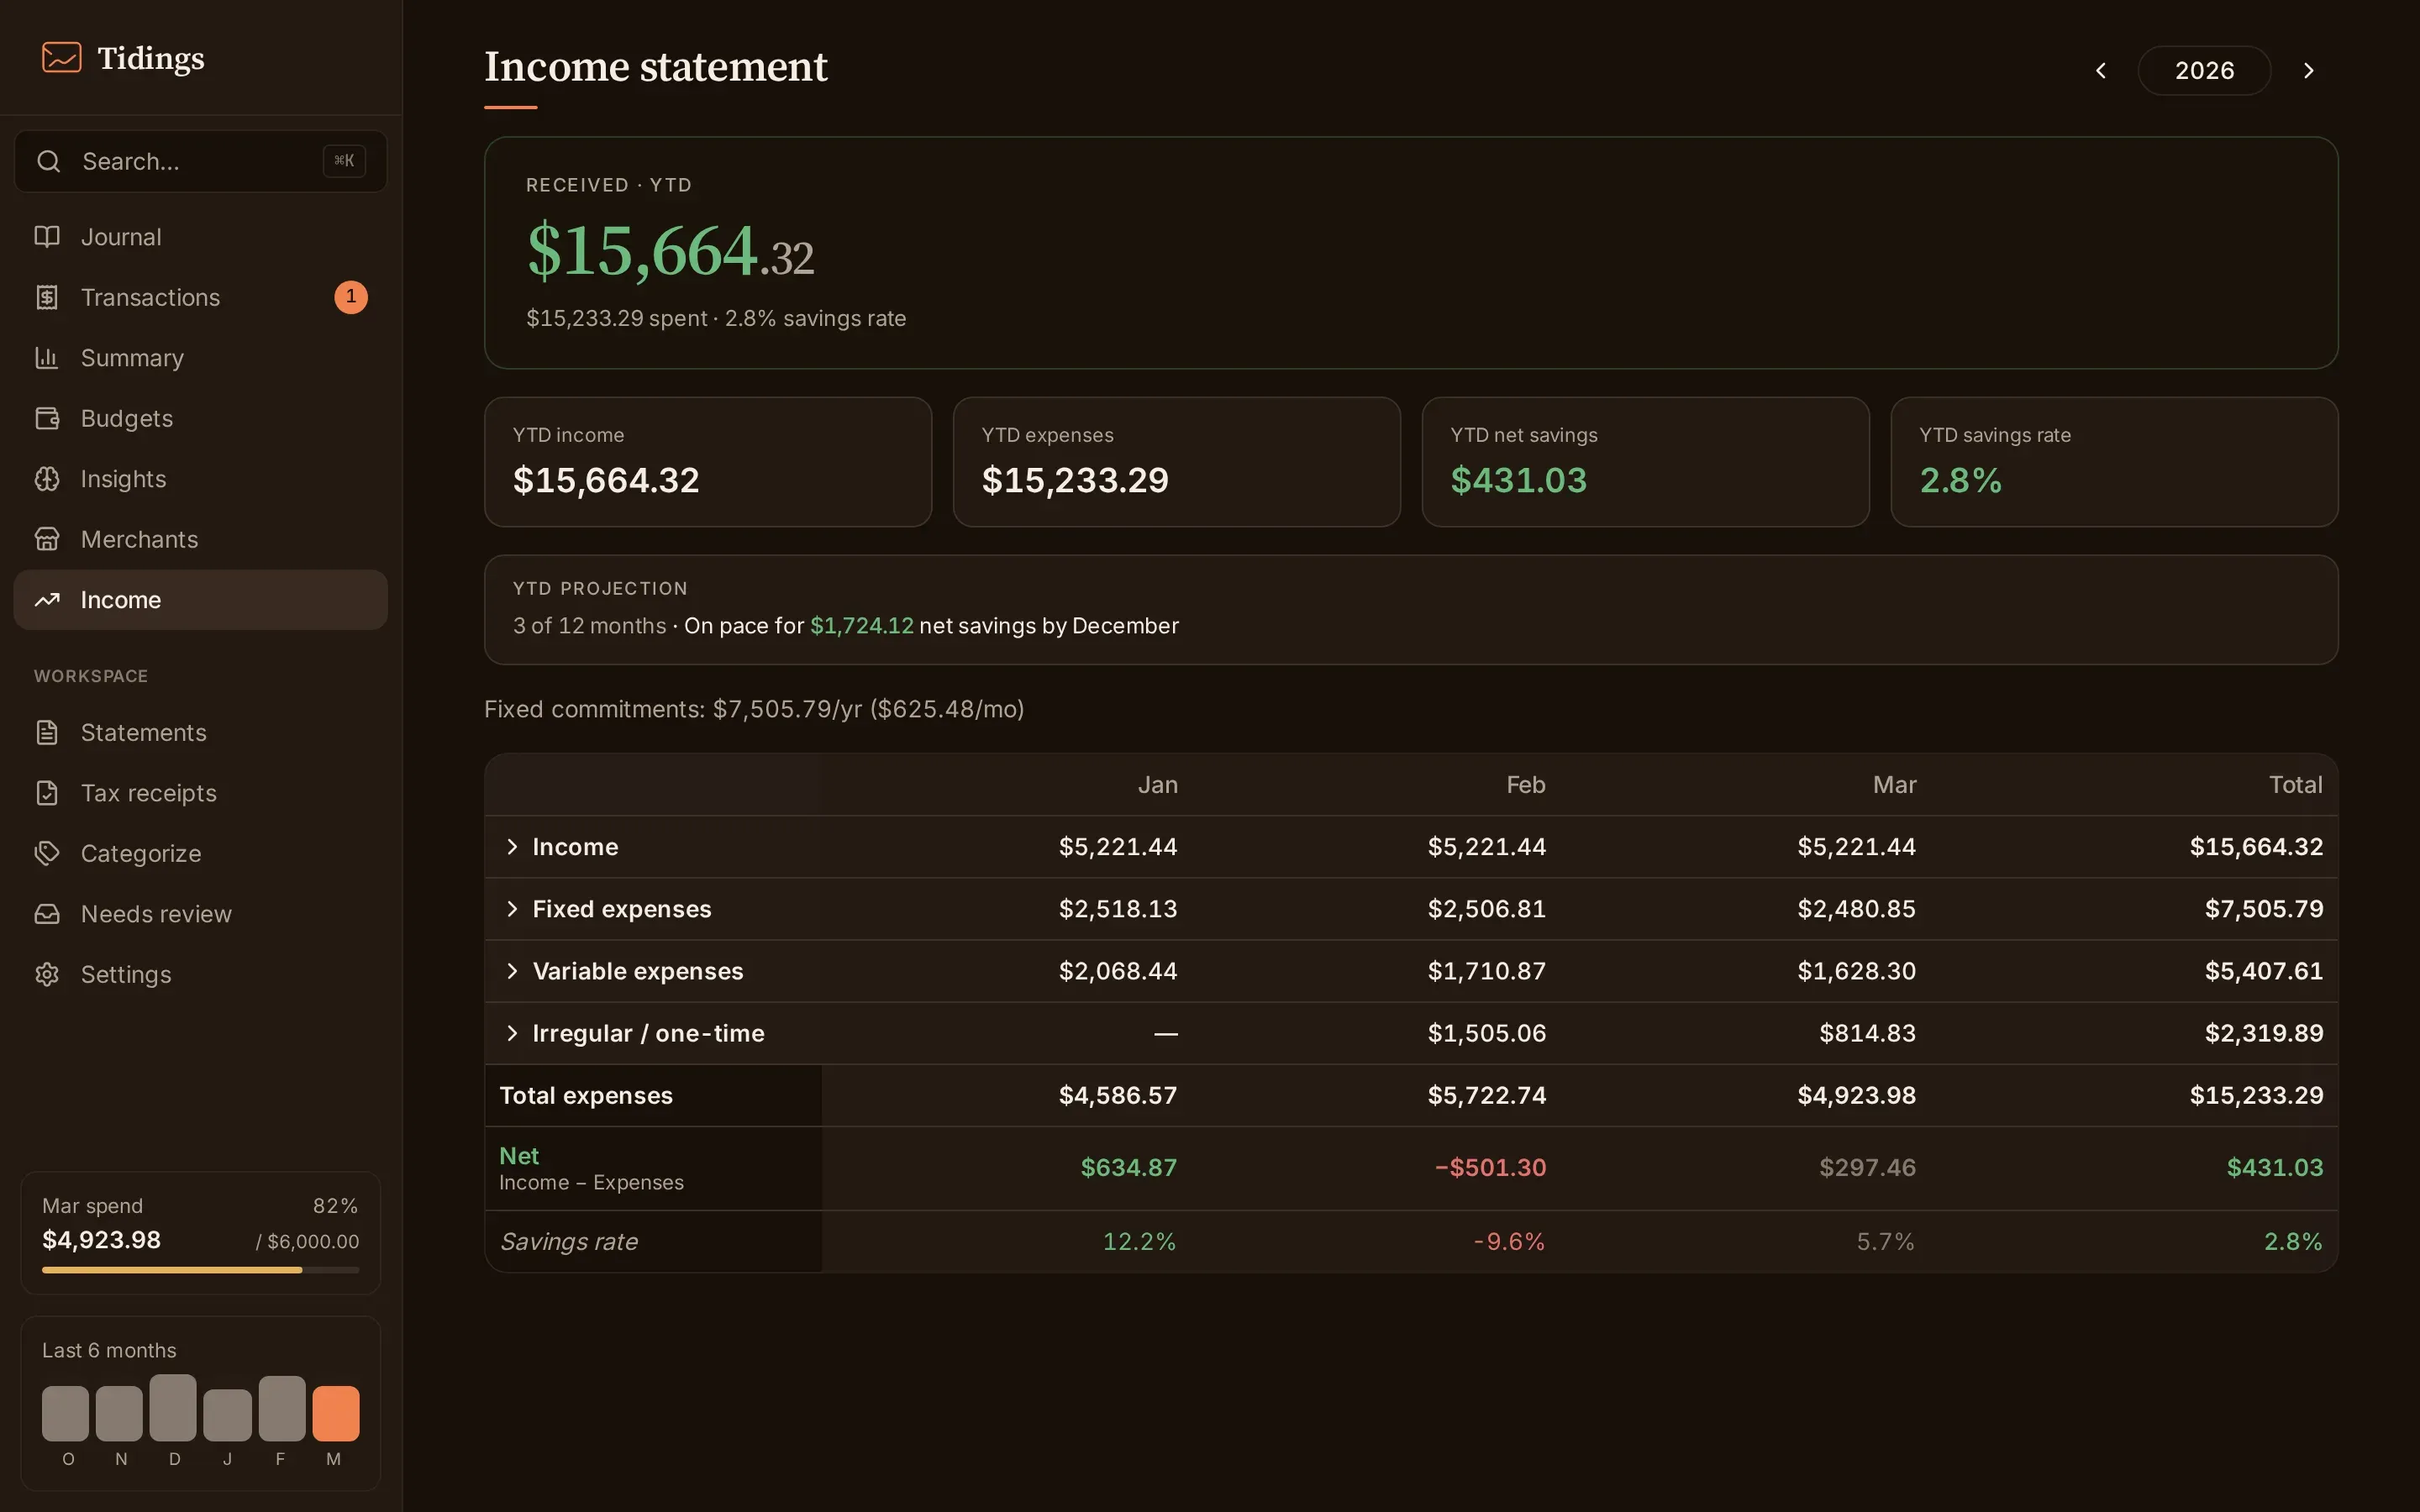The height and width of the screenshot is (1512, 2420).
Task: Click the search magnifier icon
Action: pos(48,161)
